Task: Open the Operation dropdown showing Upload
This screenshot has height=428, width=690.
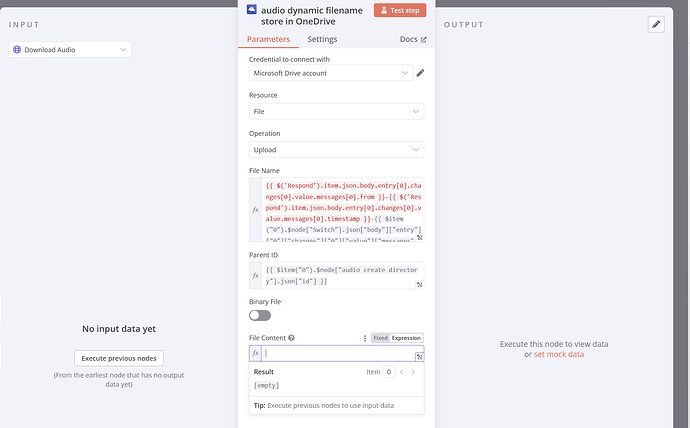Action: pyautogui.click(x=336, y=150)
